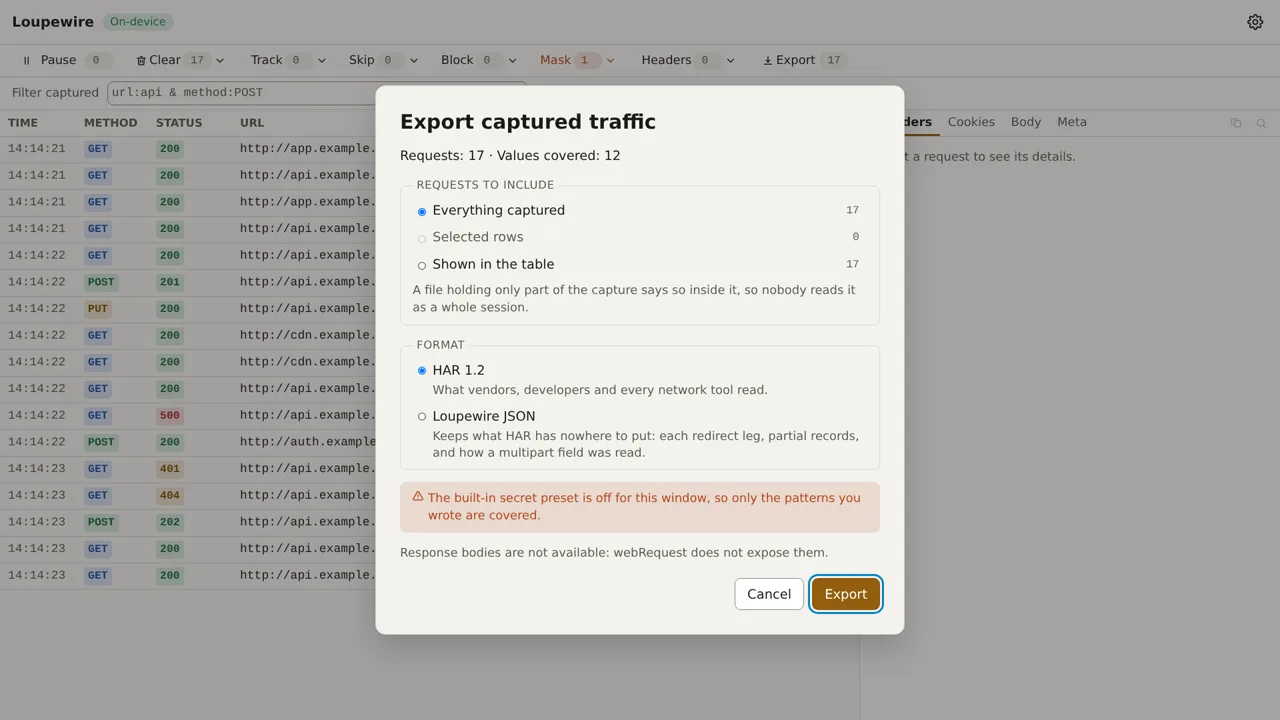Click the toolbar Export button with download icon

click(x=804, y=60)
